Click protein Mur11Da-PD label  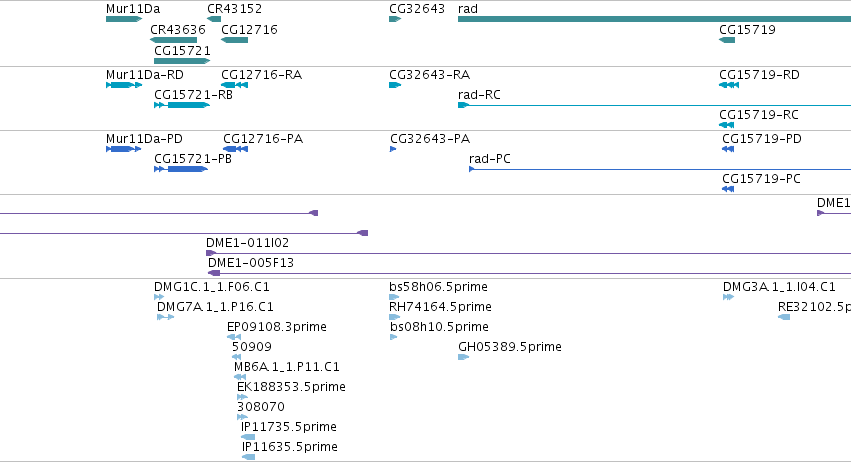click(144, 138)
